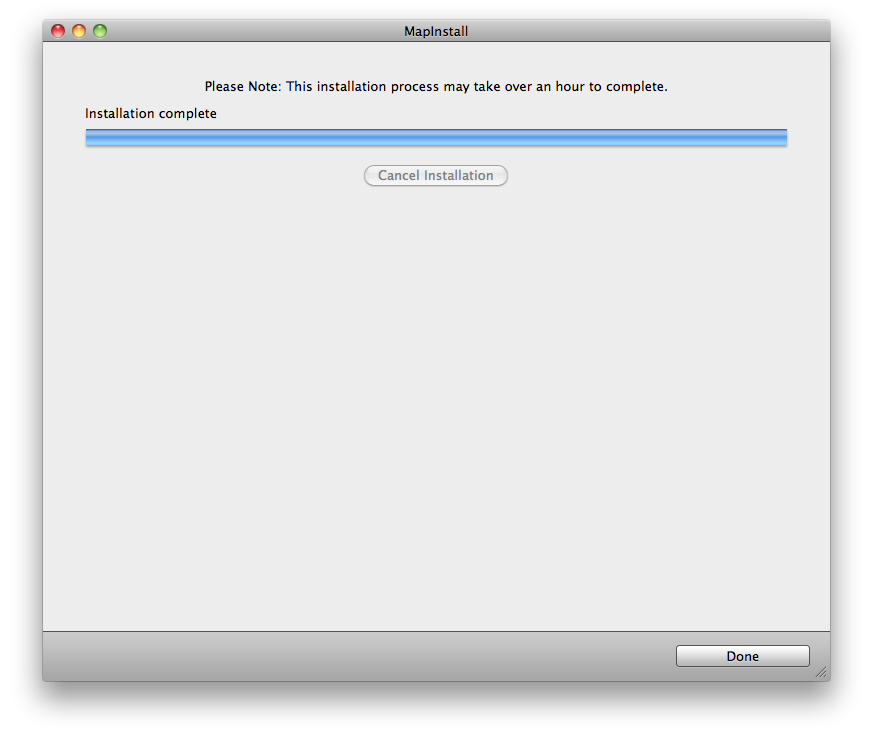Click the empty gray area in window center
890x740 pixels.
[436, 400]
